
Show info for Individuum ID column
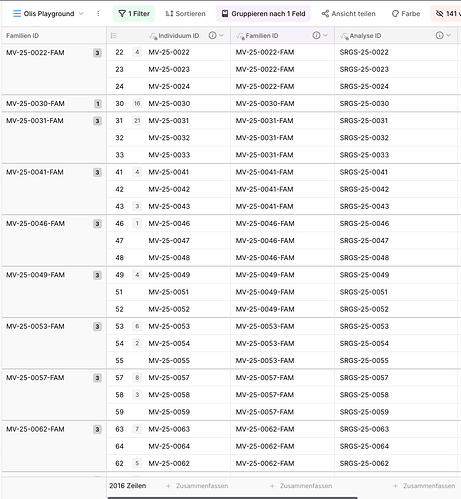pos(212,35)
